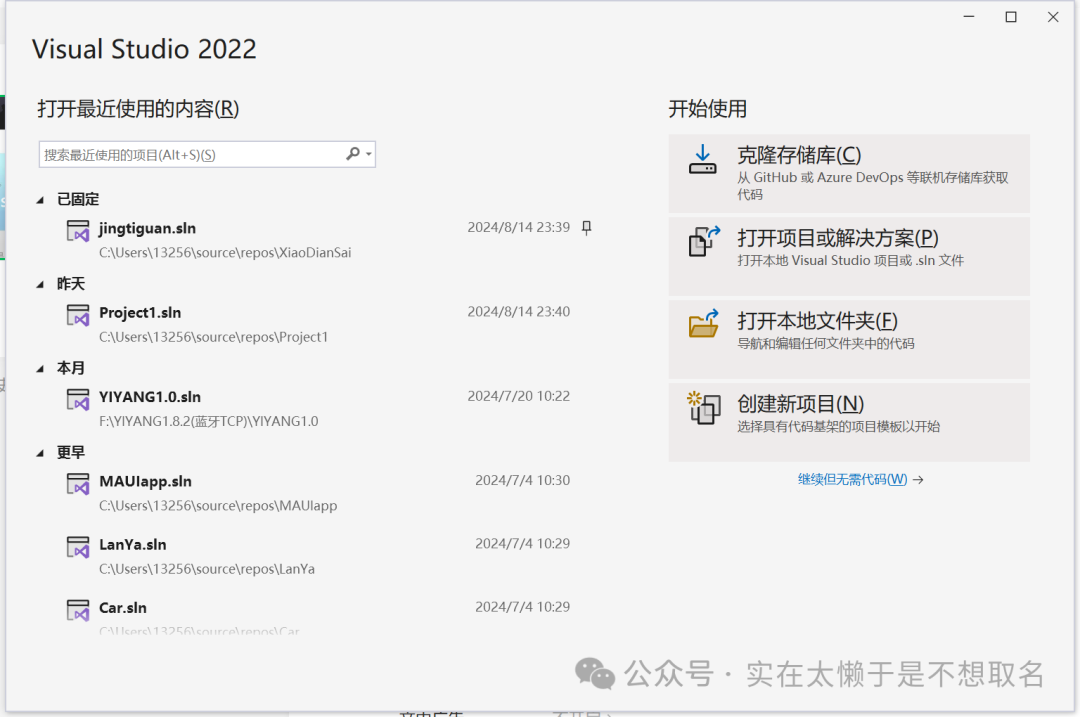Collapse the 昨天 group
Screen dimensions: 1080x717
pos(40,284)
